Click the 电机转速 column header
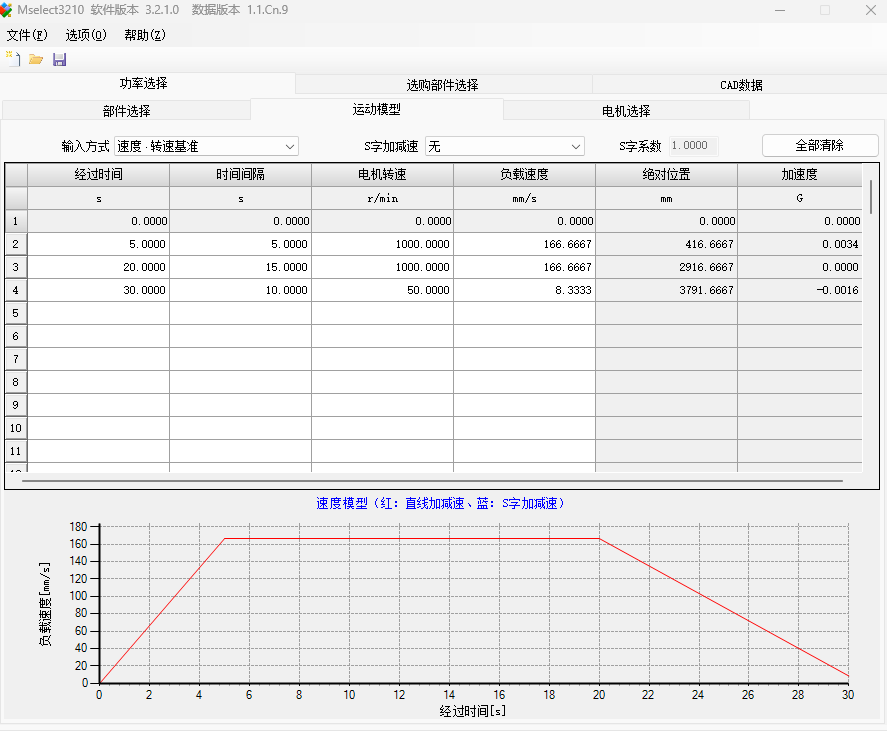Image resolution: width=887 pixels, height=731 pixels. coord(382,175)
